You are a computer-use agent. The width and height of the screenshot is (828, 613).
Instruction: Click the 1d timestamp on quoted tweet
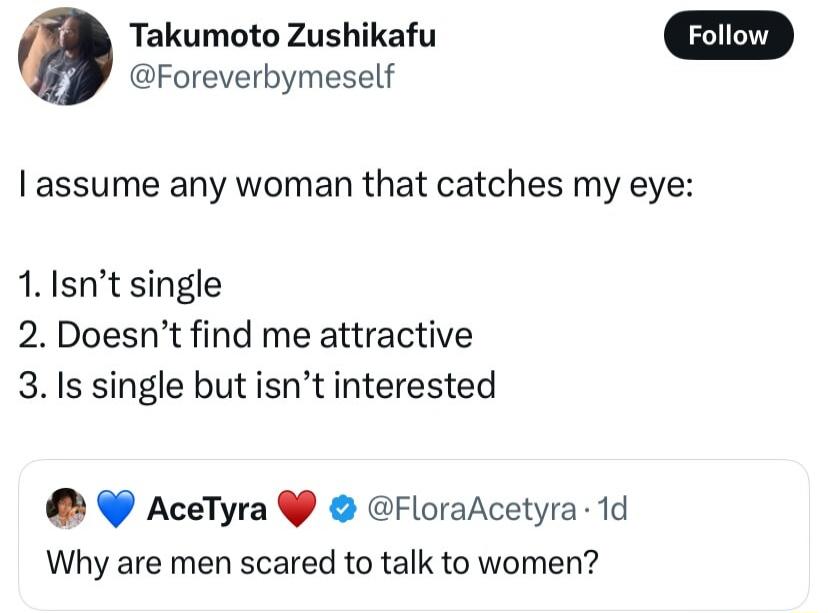click(609, 510)
